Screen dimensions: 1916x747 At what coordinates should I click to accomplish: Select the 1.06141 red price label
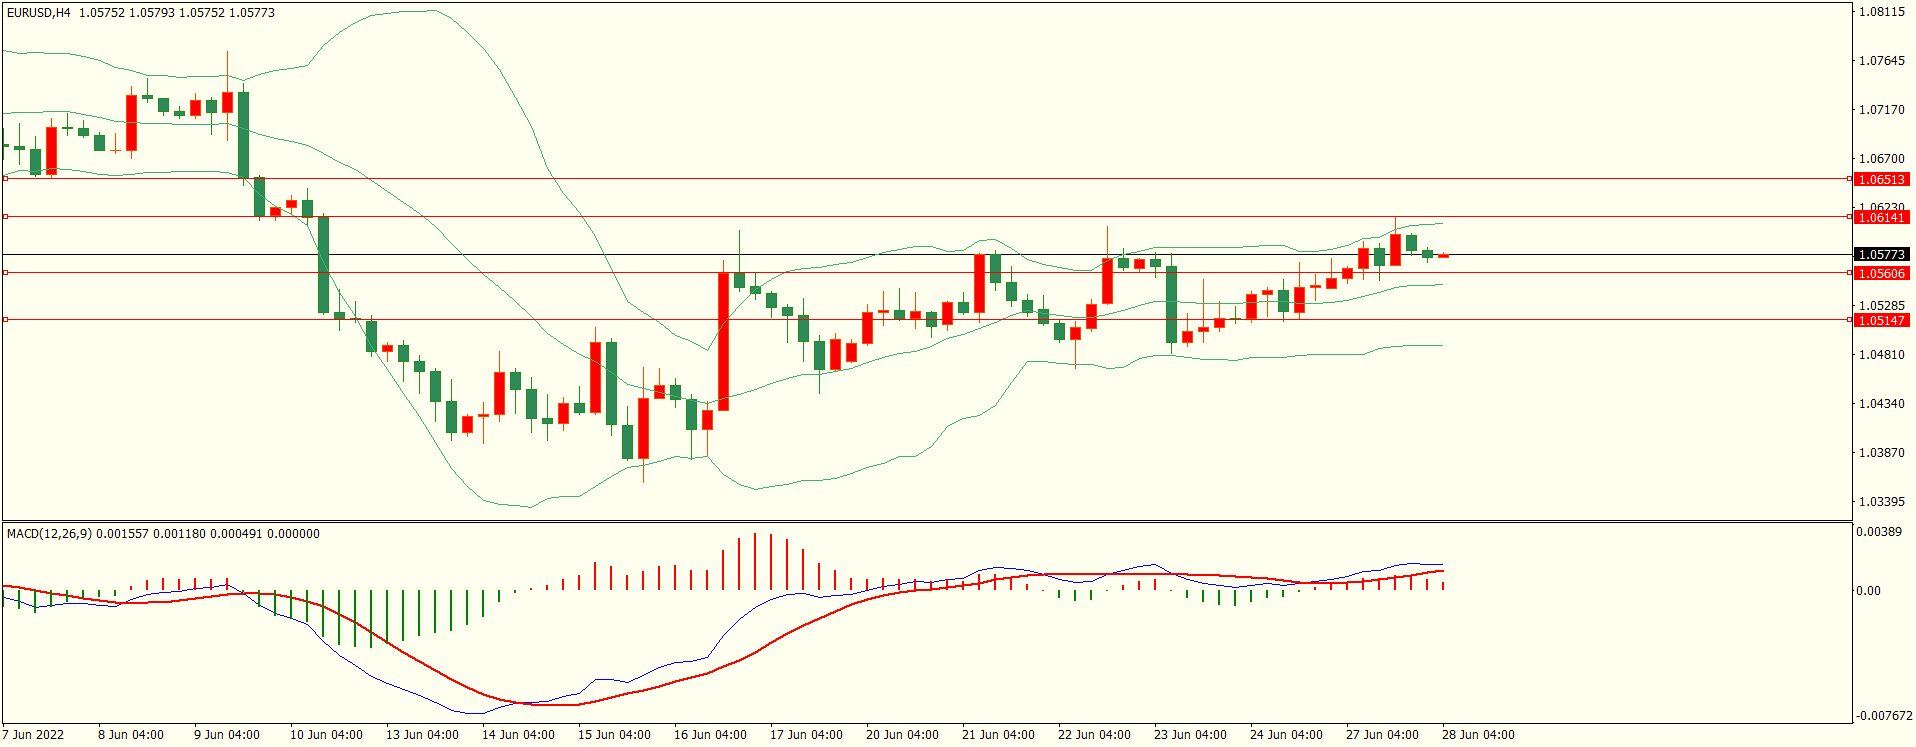[1881, 217]
